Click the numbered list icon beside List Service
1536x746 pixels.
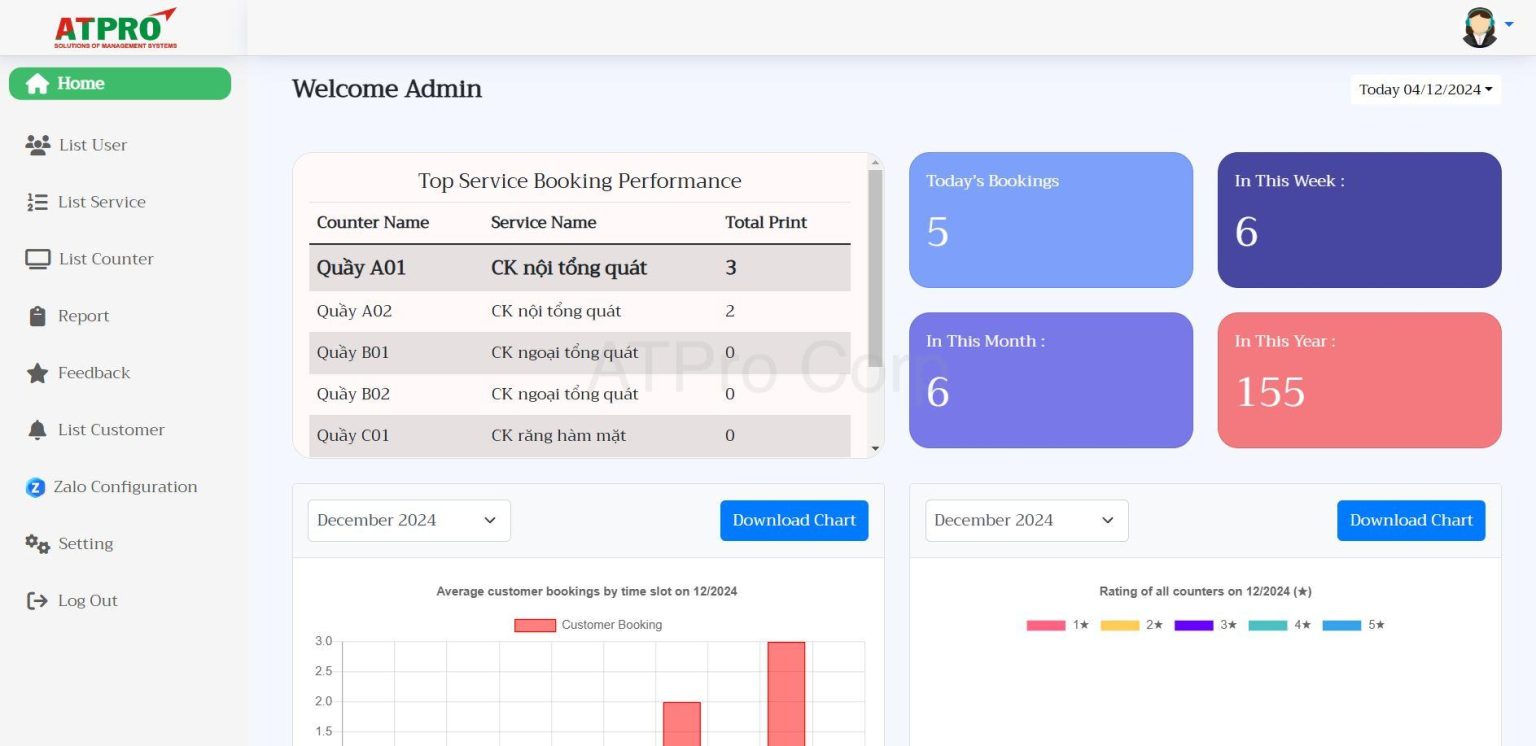click(x=37, y=202)
